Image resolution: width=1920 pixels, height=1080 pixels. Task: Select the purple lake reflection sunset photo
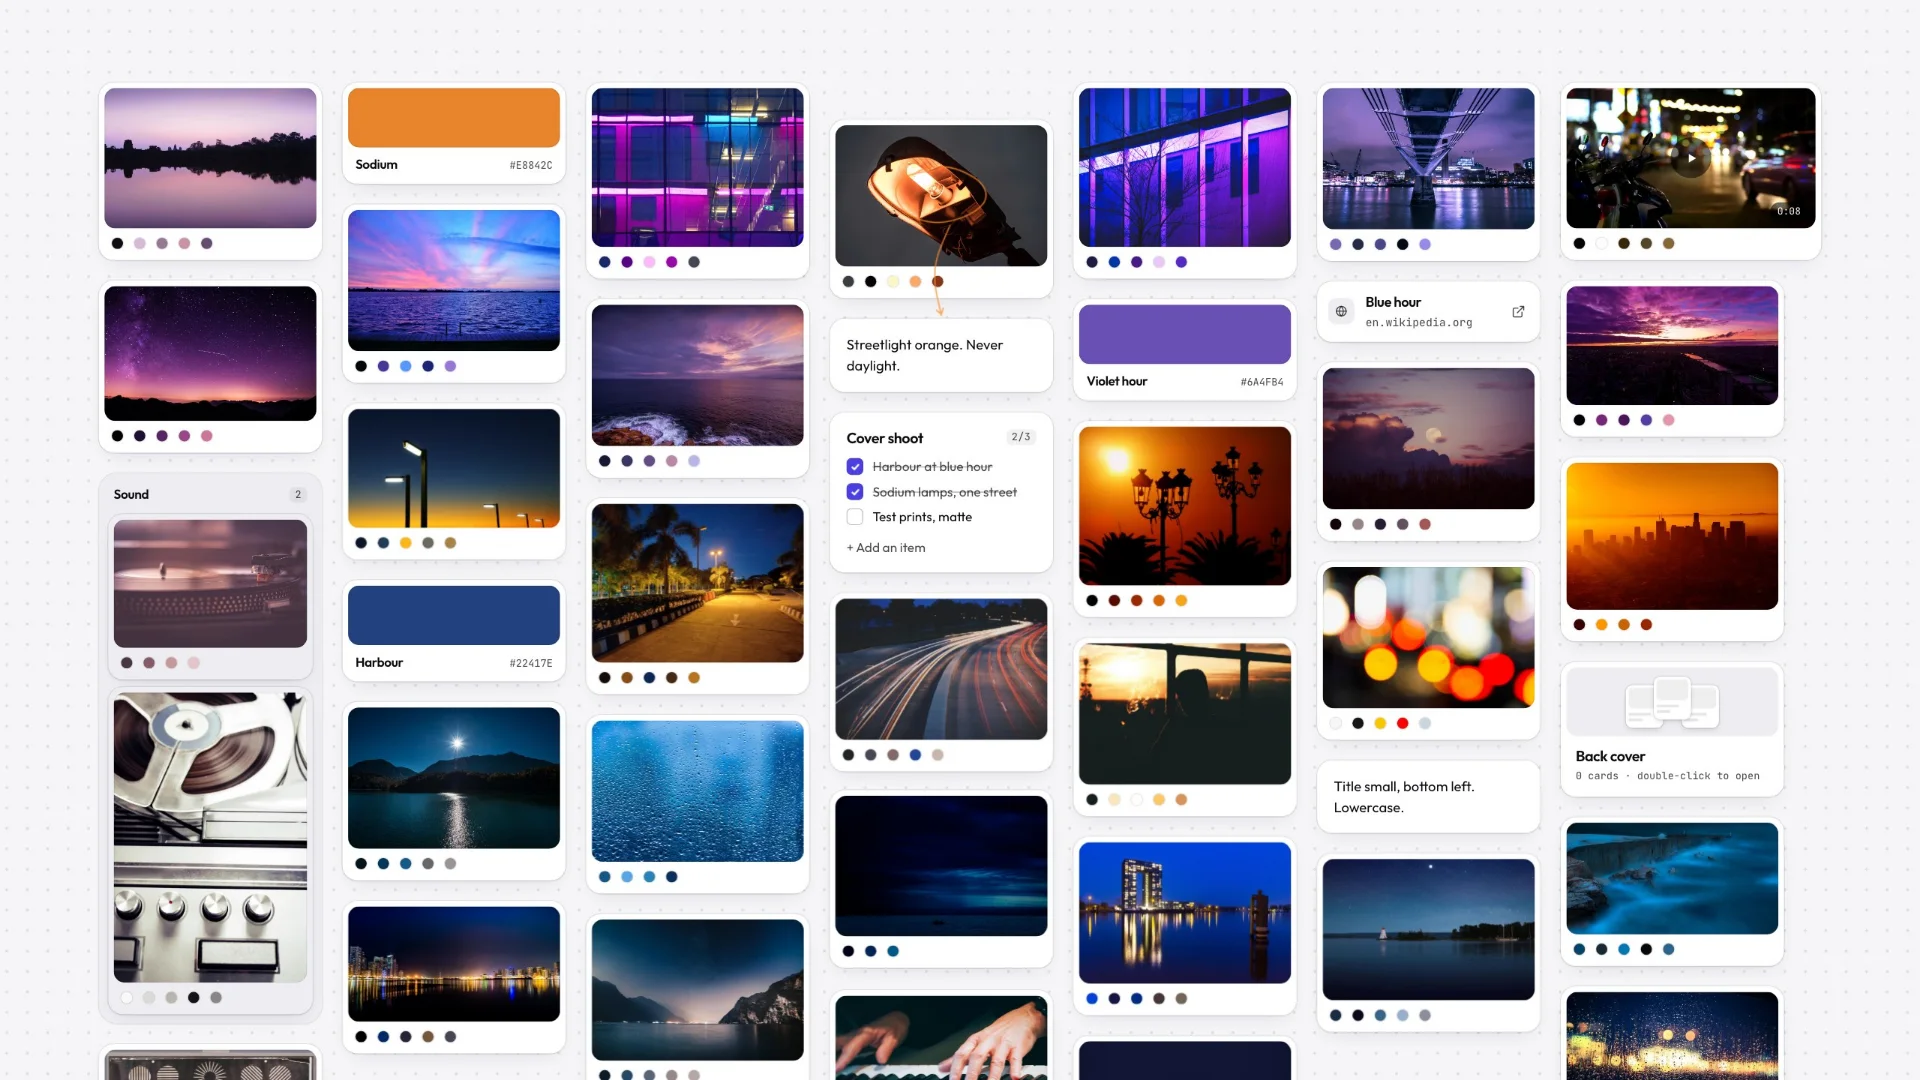point(210,158)
